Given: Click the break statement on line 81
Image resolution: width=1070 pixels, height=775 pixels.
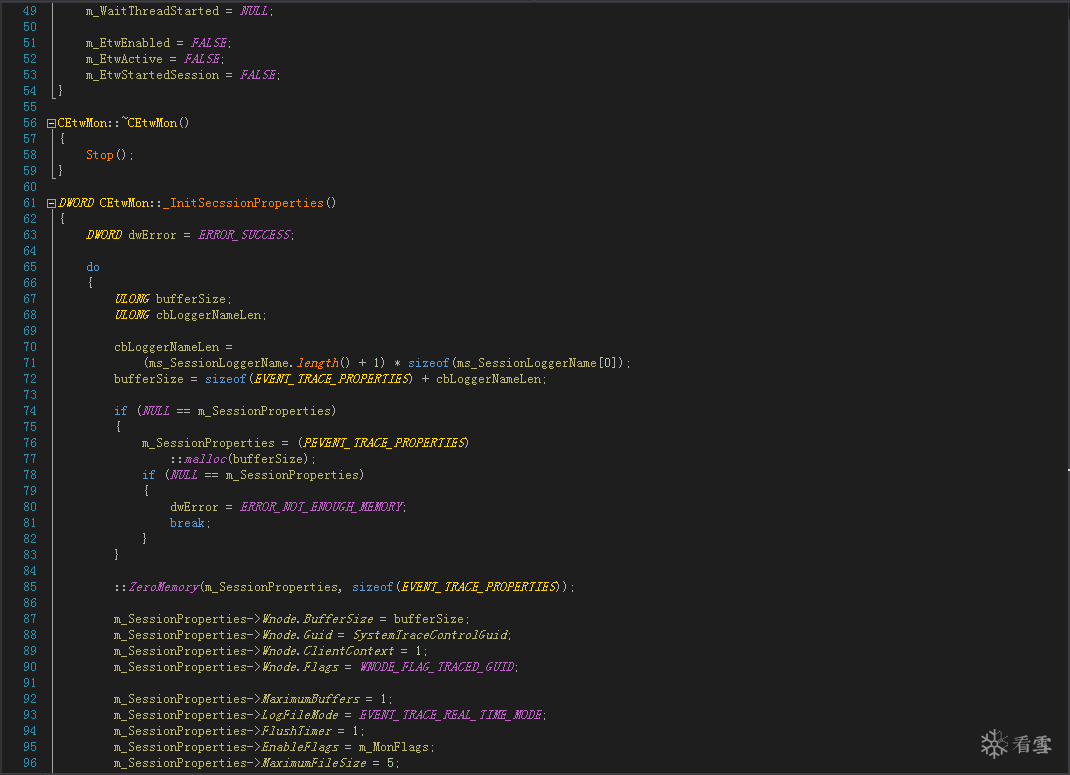Looking at the screenshot, I should (187, 523).
